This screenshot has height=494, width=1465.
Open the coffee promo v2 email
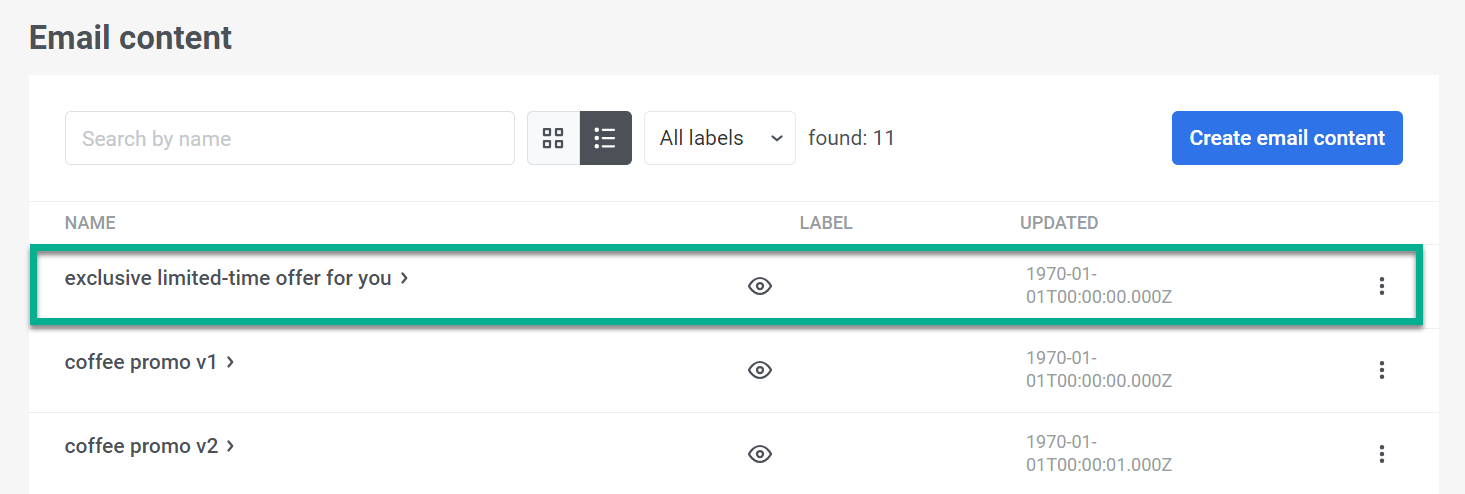pyautogui.click(x=141, y=446)
